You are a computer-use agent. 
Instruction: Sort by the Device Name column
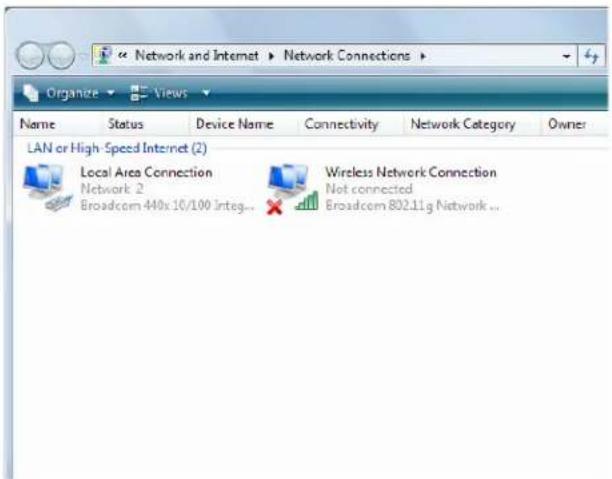tap(235, 124)
